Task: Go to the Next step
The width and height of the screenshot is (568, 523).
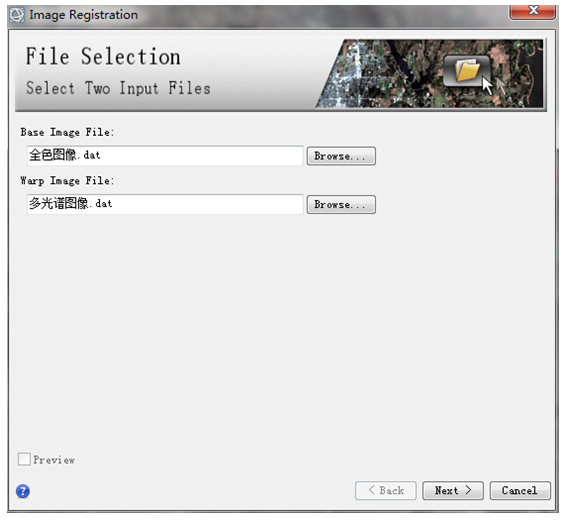Action: (x=453, y=490)
